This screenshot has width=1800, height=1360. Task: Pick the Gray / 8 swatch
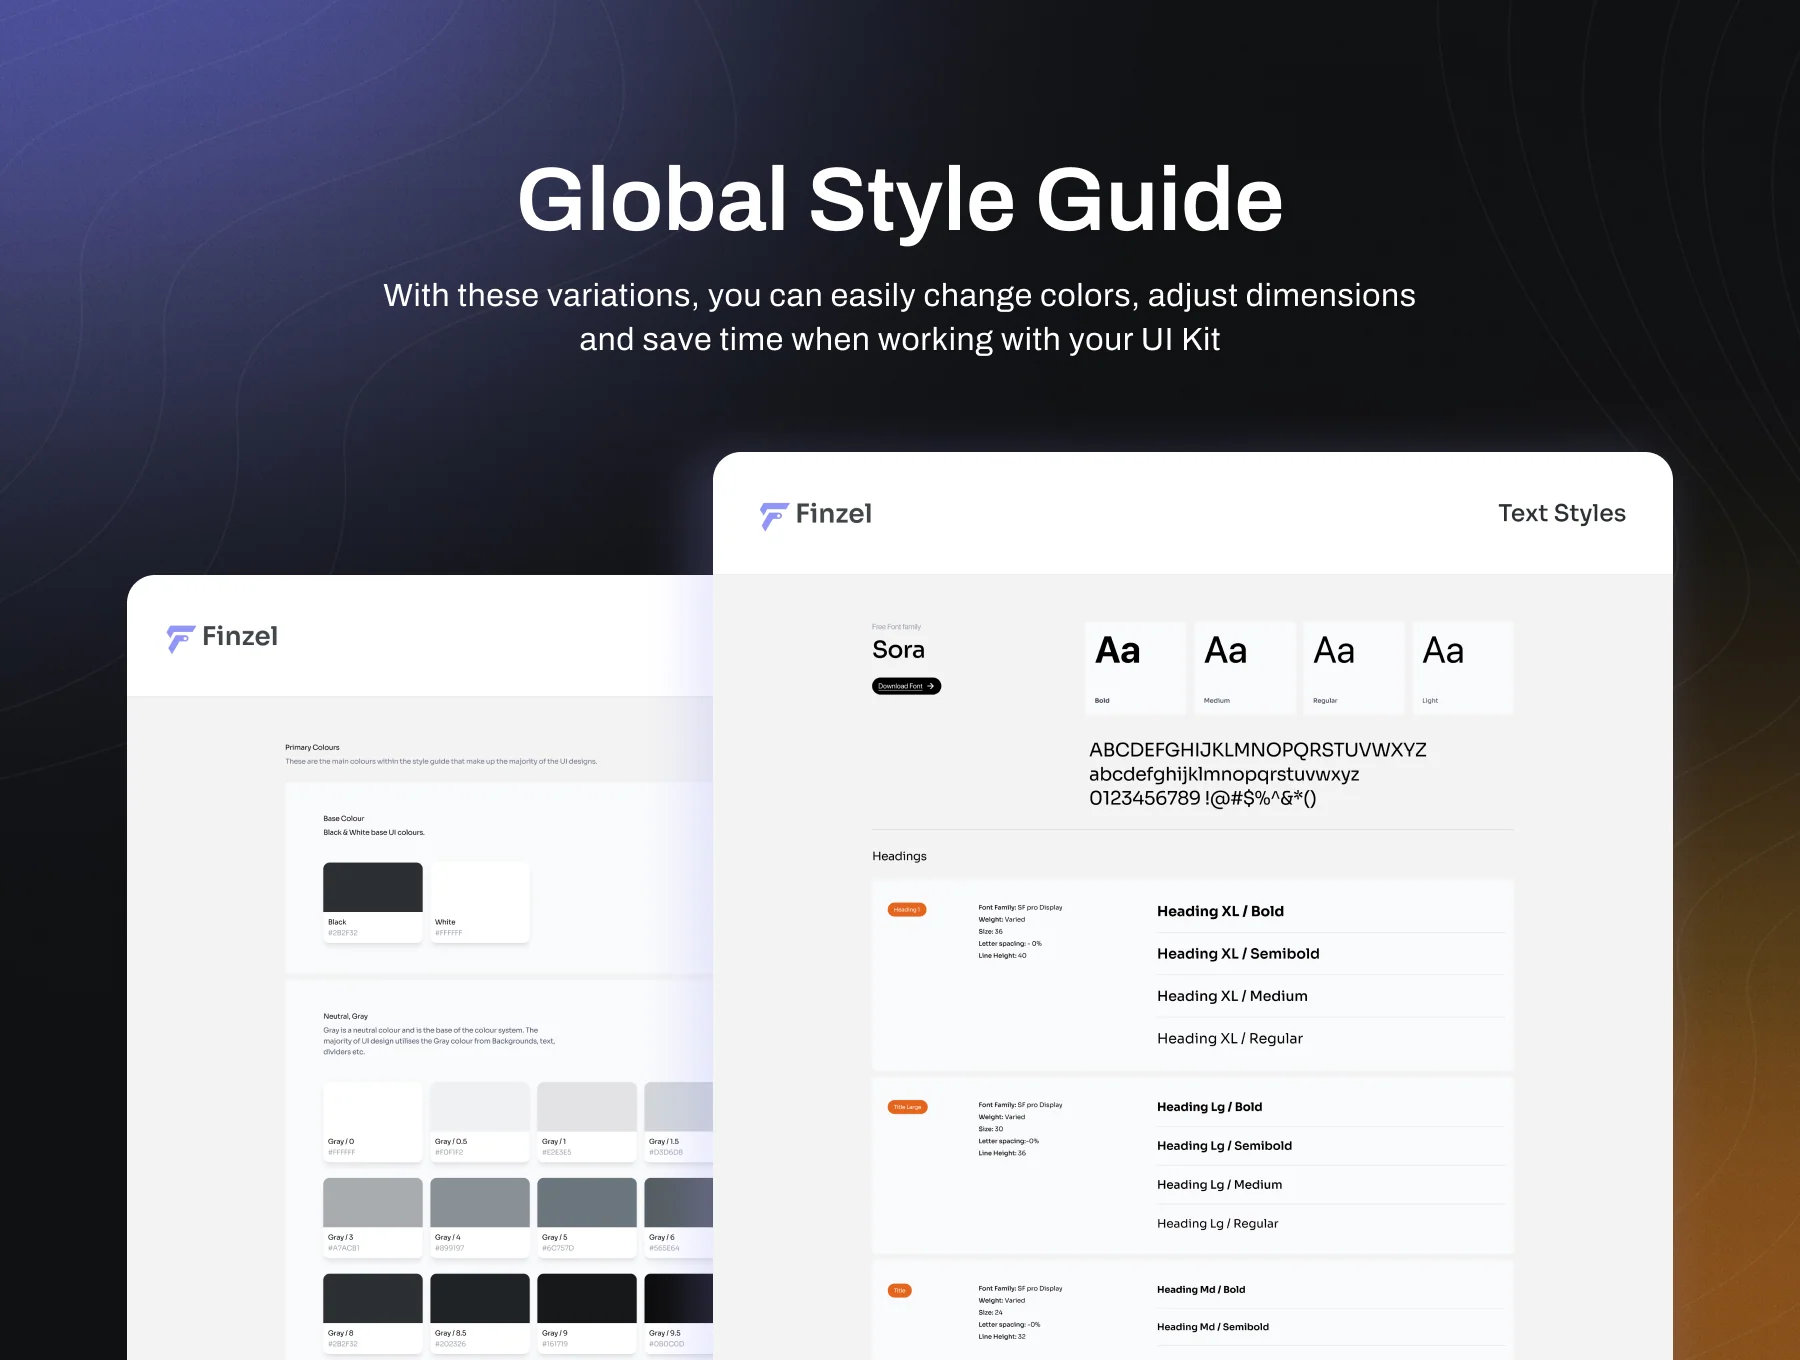point(373,1313)
